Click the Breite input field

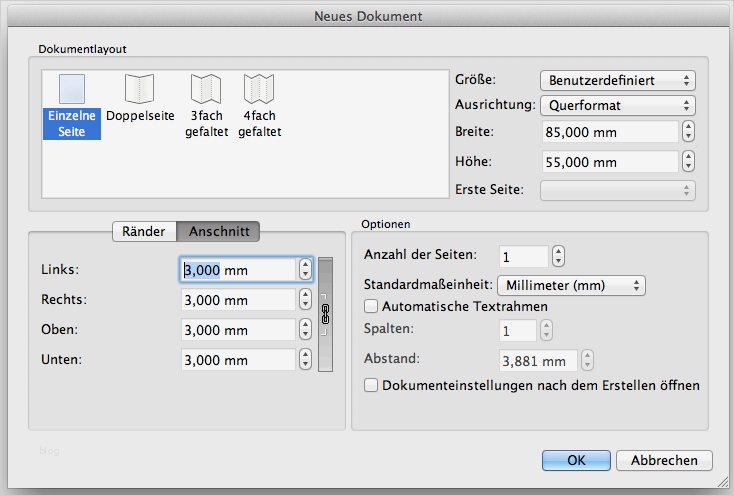click(610, 132)
